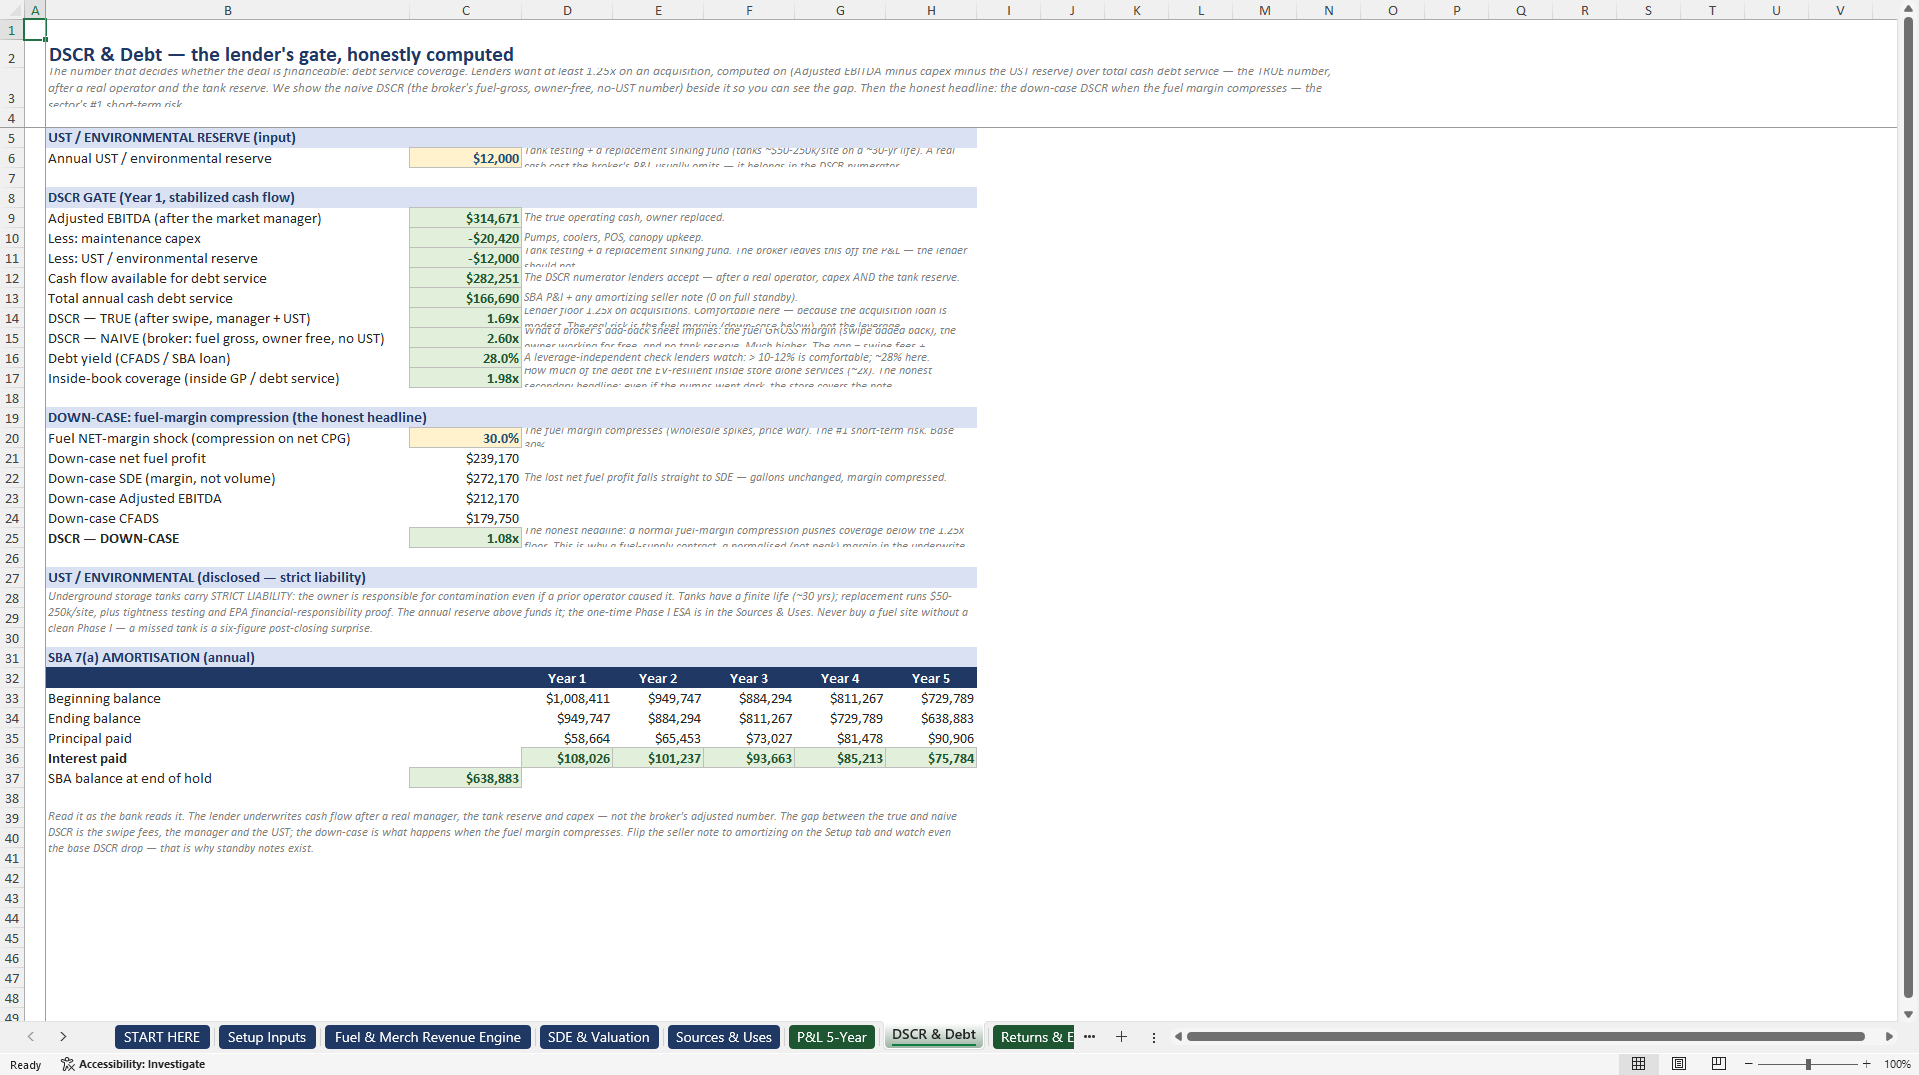1919x1075 pixels.
Task: Click the Sheet options vertical dots
Action: pos(1153,1037)
